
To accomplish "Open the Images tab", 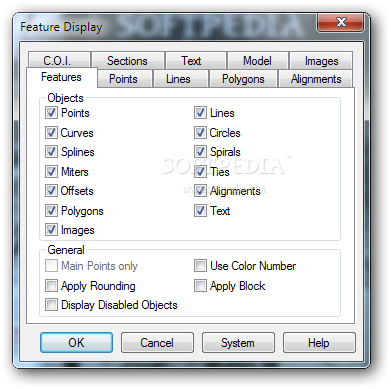I will click(321, 61).
